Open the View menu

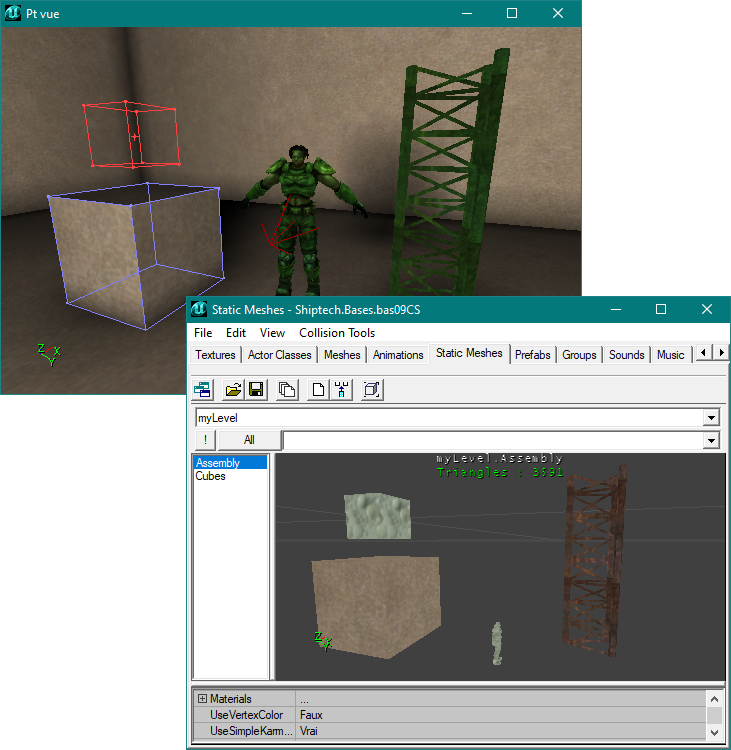point(272,333)
